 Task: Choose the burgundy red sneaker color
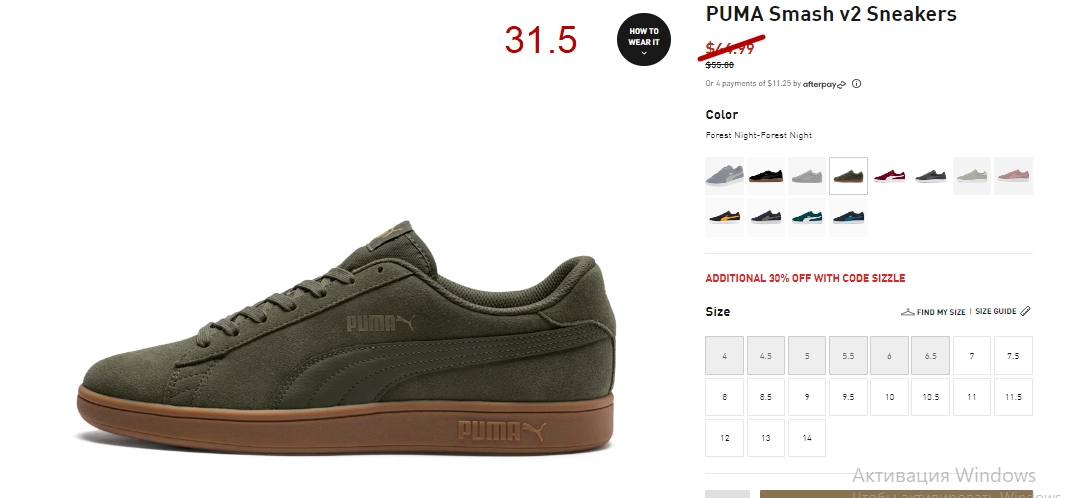coord(889,176)
